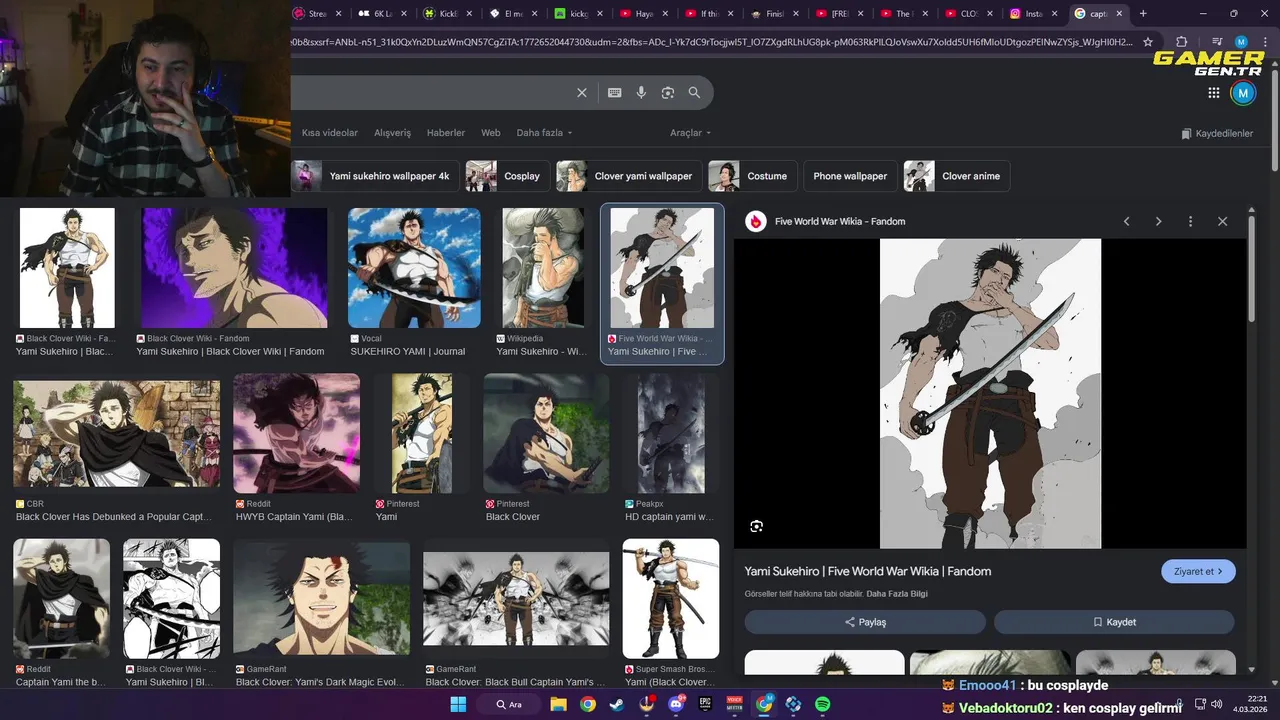1280x720 pixels.
Task: Start voice search with the microphone icon
Action: point(641,93)
